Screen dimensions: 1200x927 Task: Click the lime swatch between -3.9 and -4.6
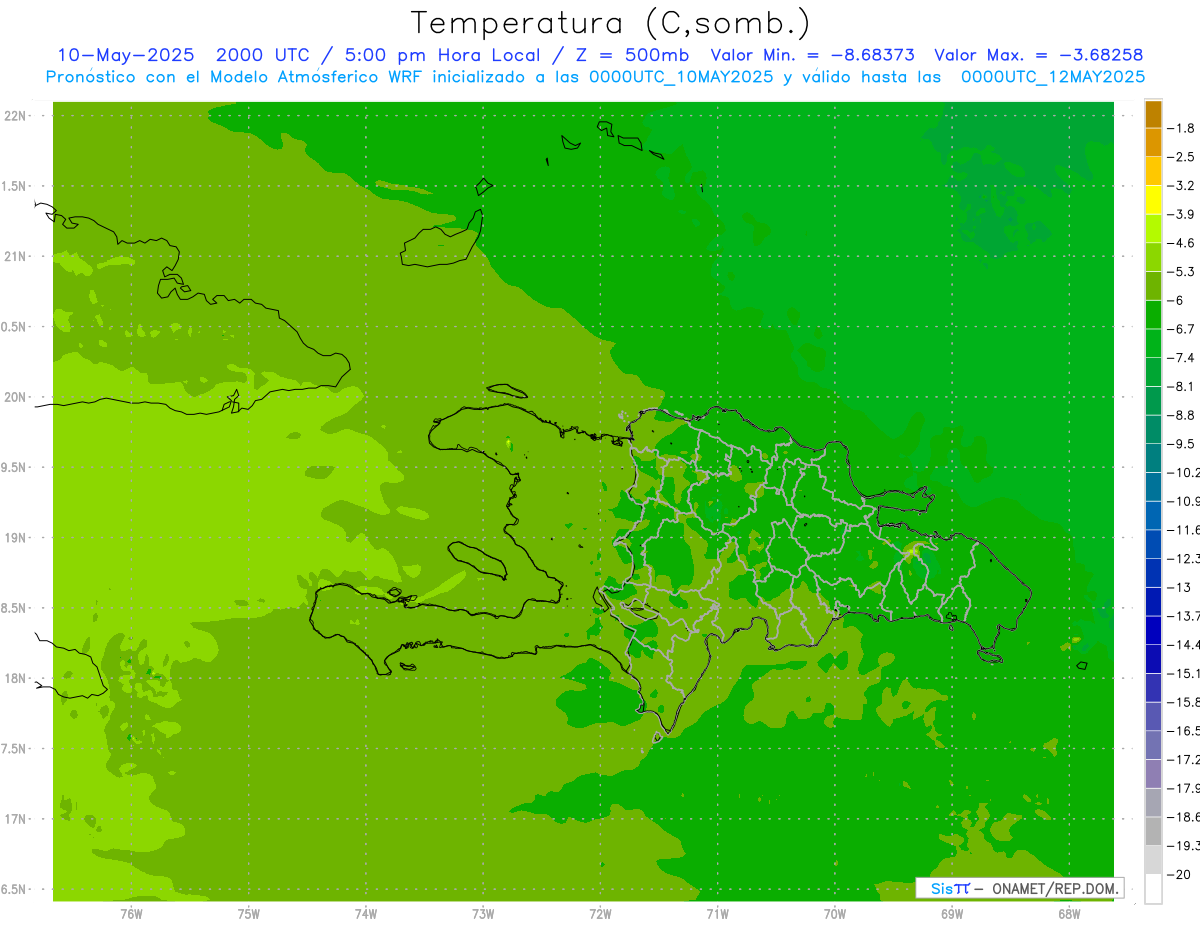[1153, 229]
